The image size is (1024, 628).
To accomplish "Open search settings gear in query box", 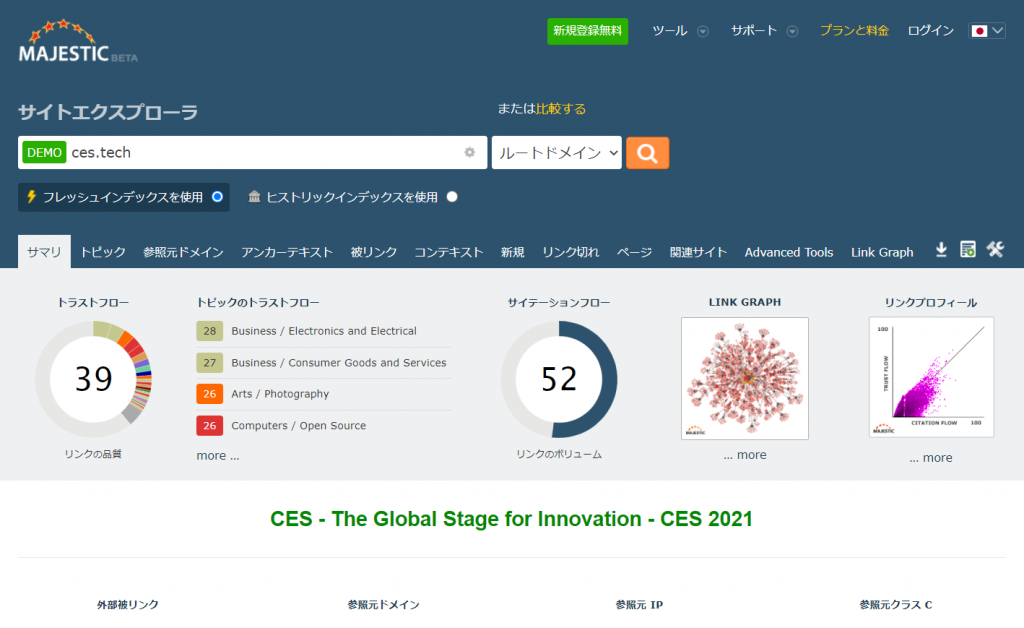I will click(x=470, y=152).
